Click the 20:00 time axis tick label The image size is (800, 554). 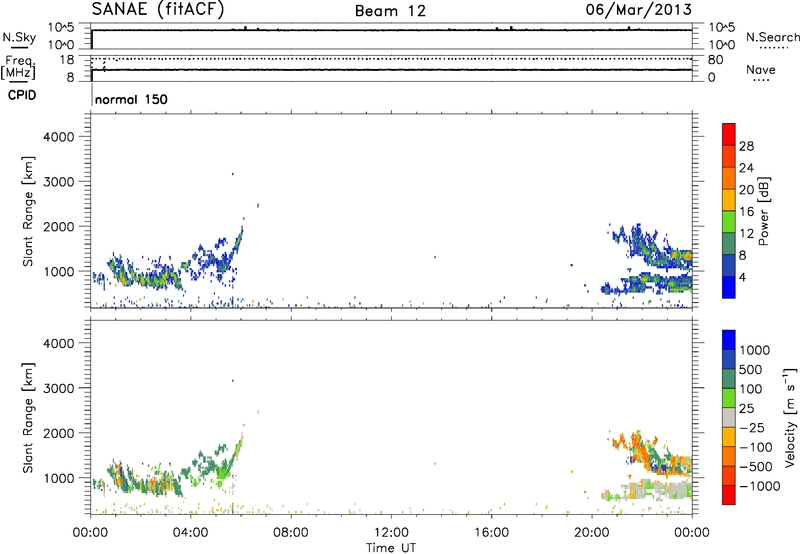[591, 533]
